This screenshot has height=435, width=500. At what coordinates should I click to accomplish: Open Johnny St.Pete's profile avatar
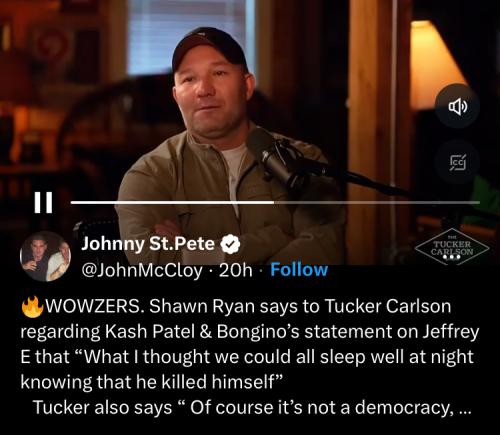pyautogui.click(x=46, y=256)
